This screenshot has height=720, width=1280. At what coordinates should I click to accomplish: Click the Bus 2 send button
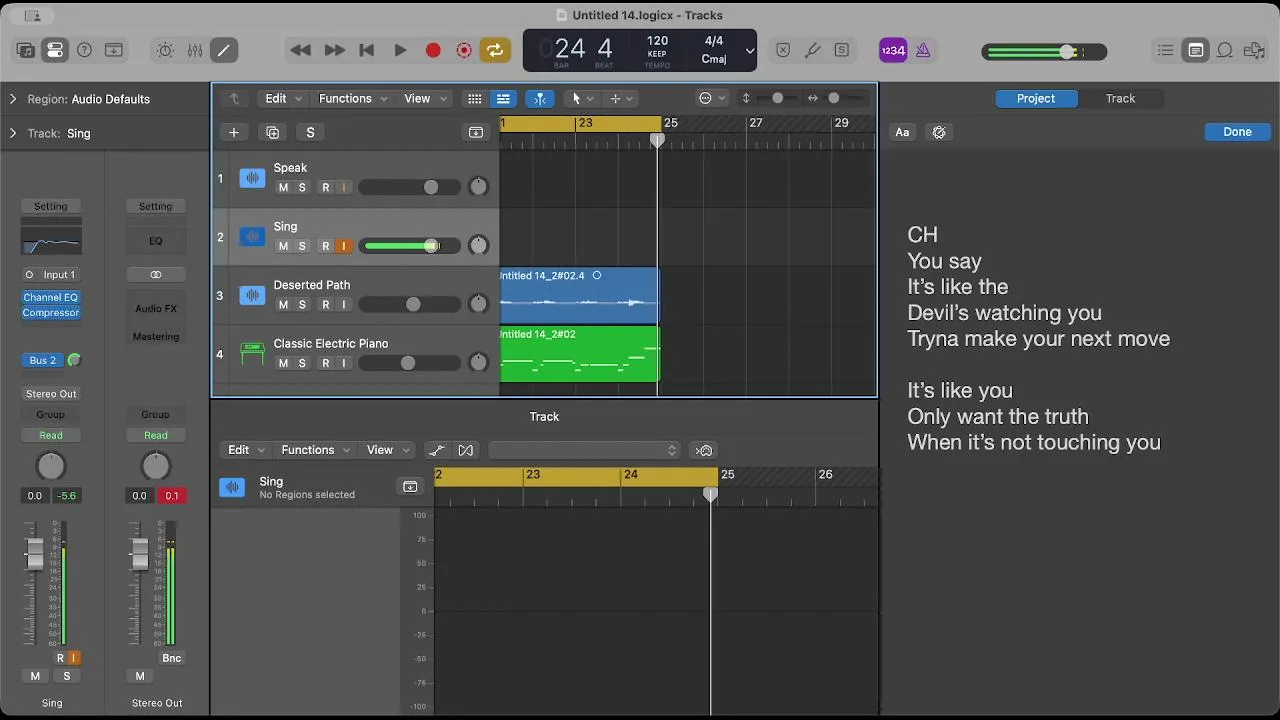click(x=43, y=360)
